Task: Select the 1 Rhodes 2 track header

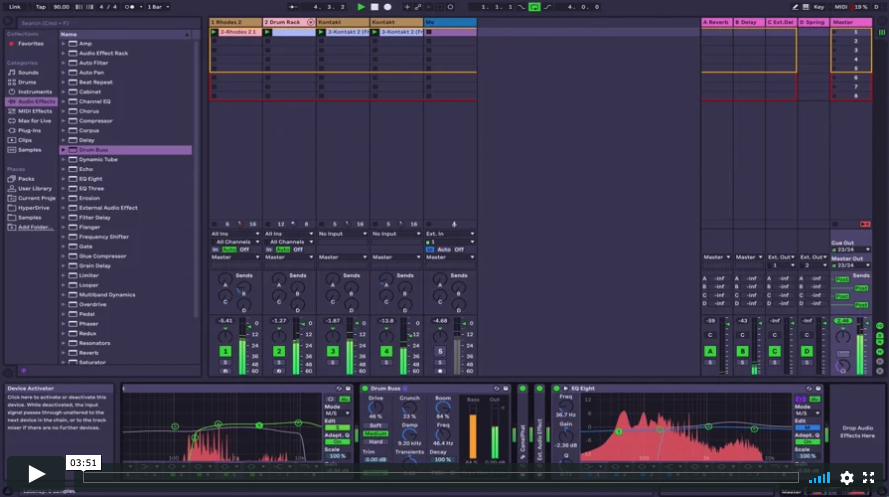Action: pos(235,22)
